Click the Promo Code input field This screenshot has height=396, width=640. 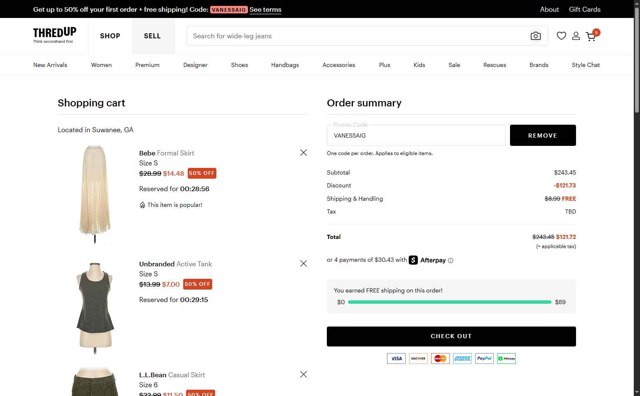tap(416, 136)
